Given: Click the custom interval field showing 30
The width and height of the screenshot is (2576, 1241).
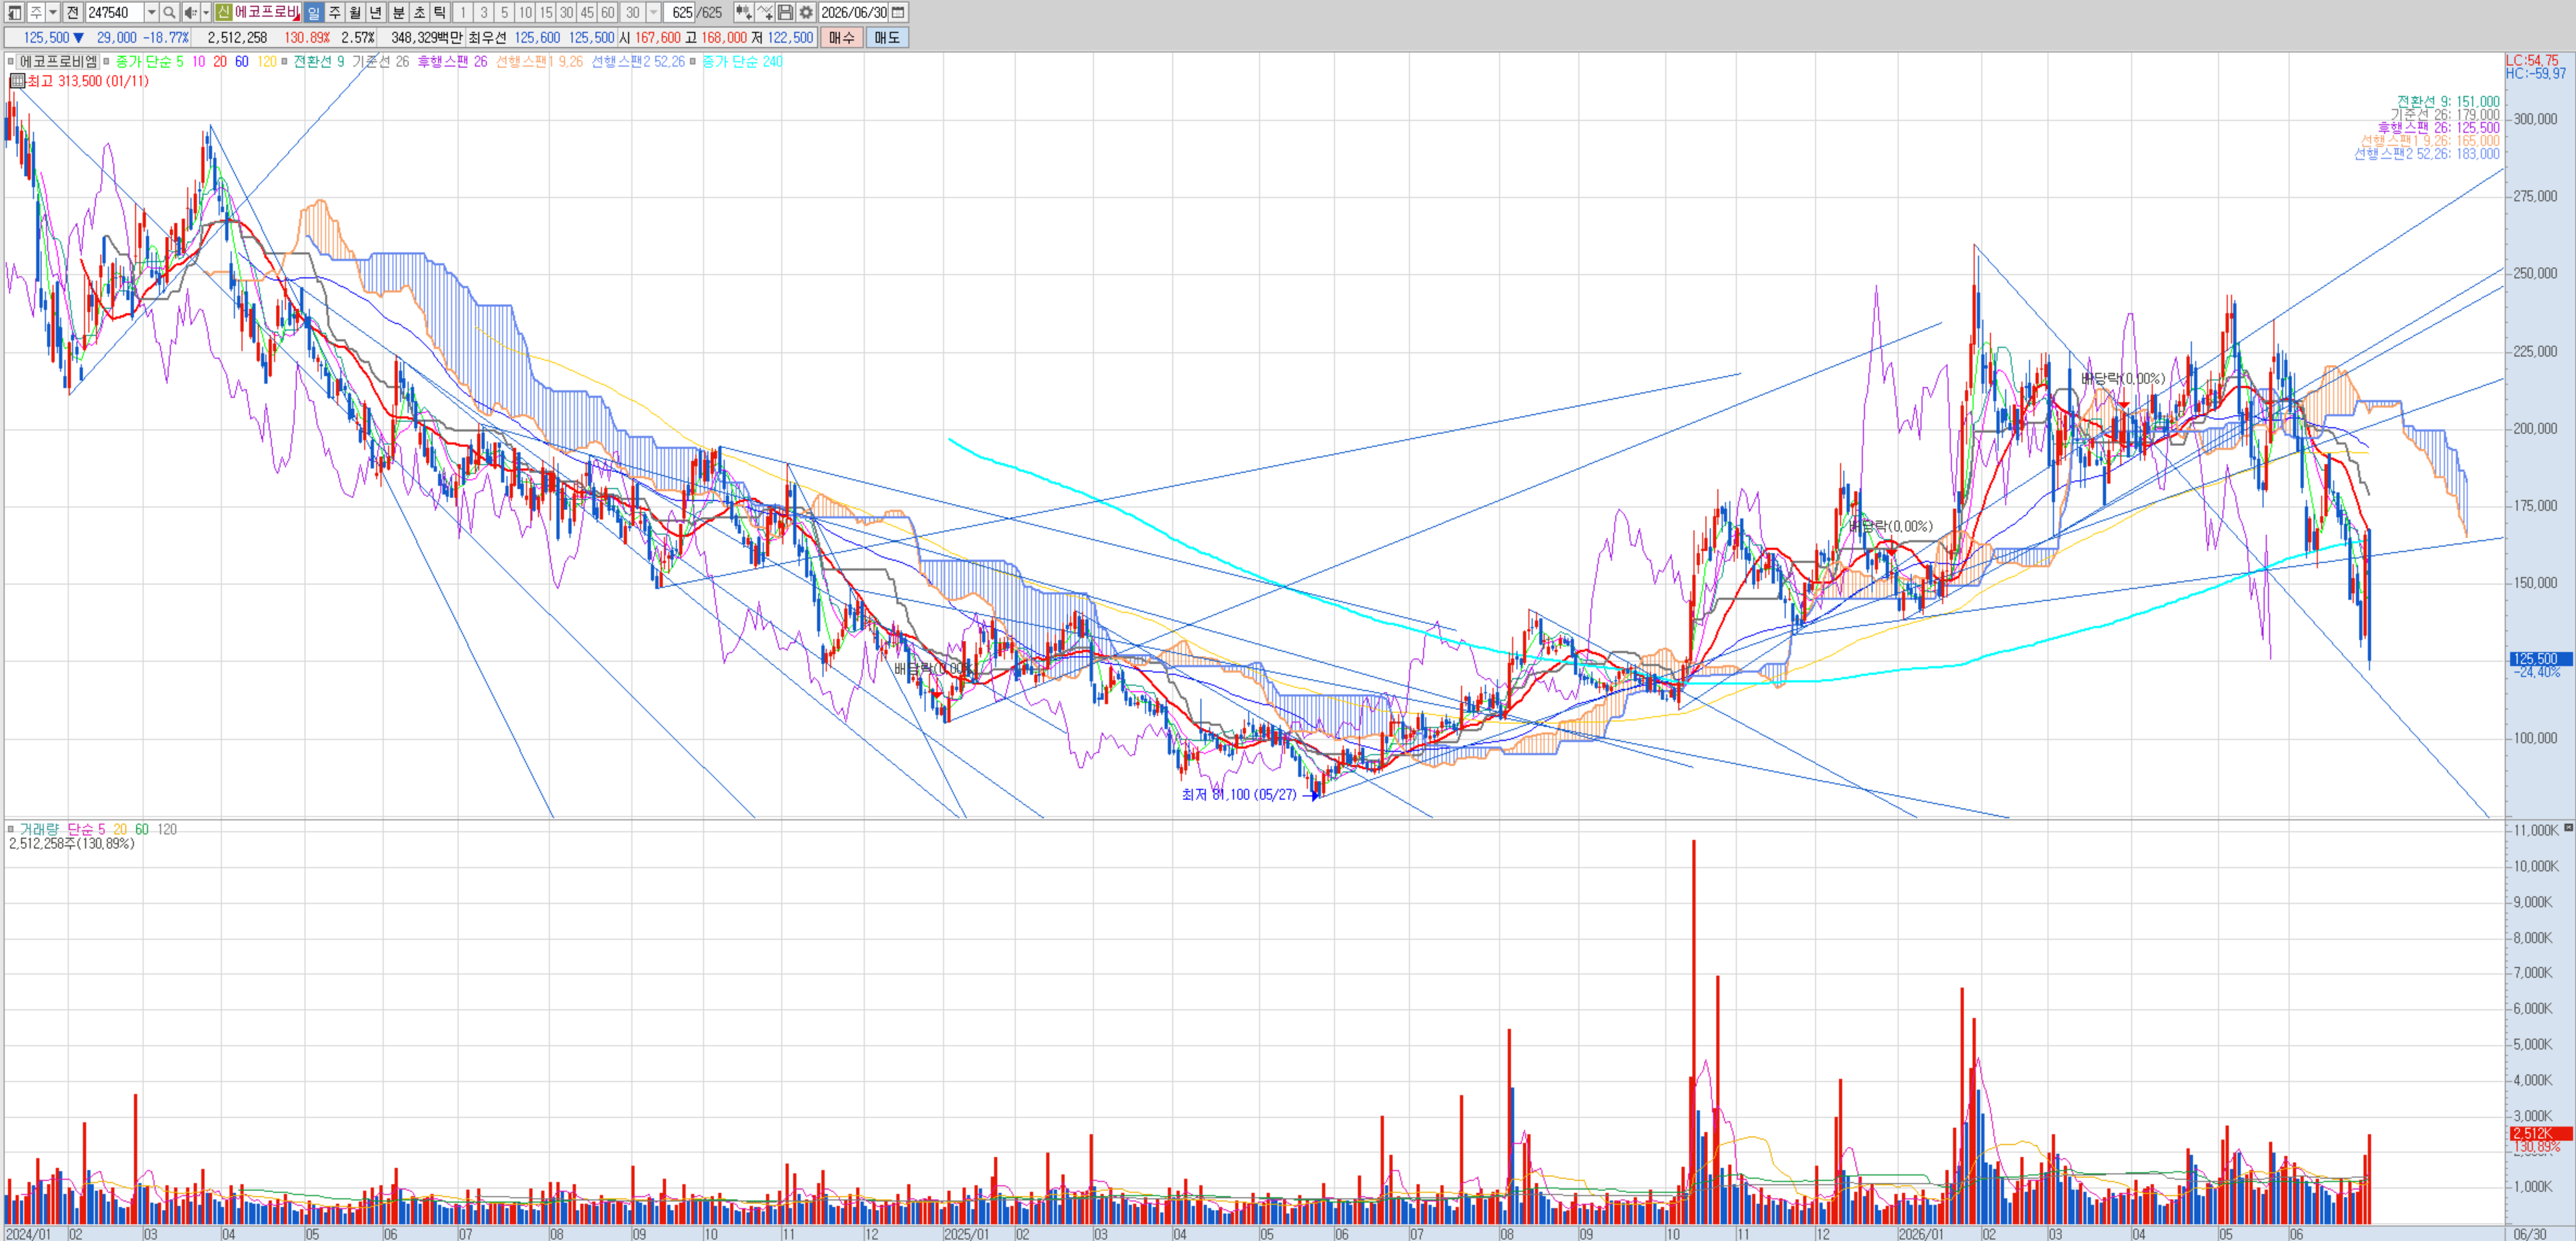Looking at the screenshot, I should pos(633,12).
